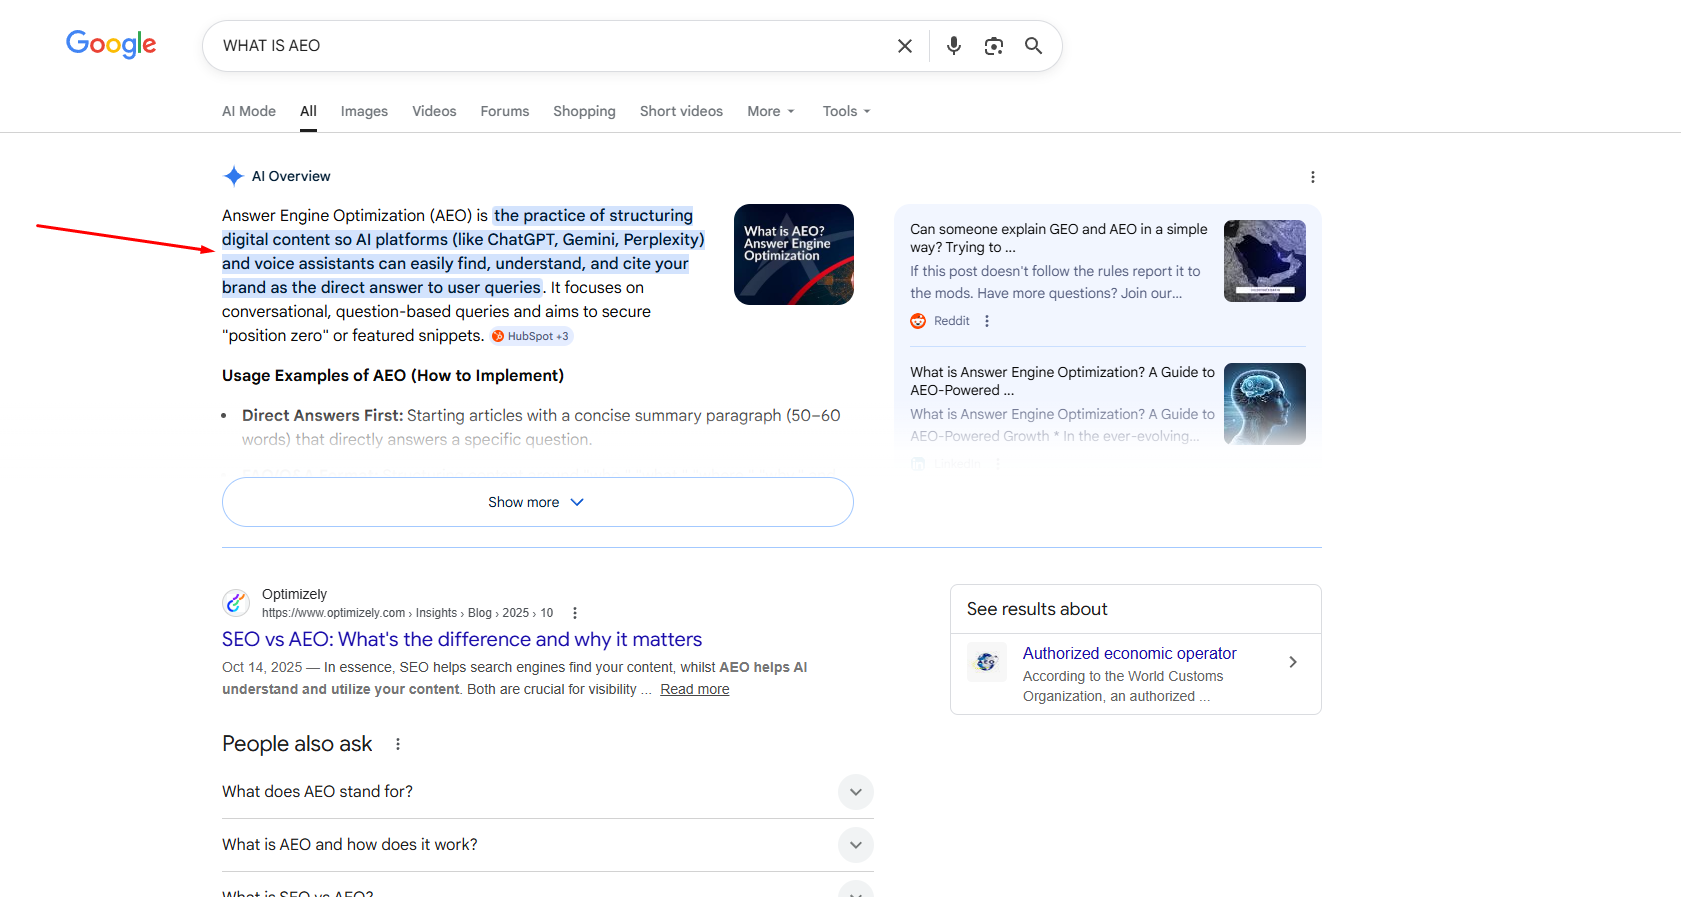Start voice search with the microphone icon
Image resolution: width=1681 pixels, height=897 pixels.
point(954,46)
